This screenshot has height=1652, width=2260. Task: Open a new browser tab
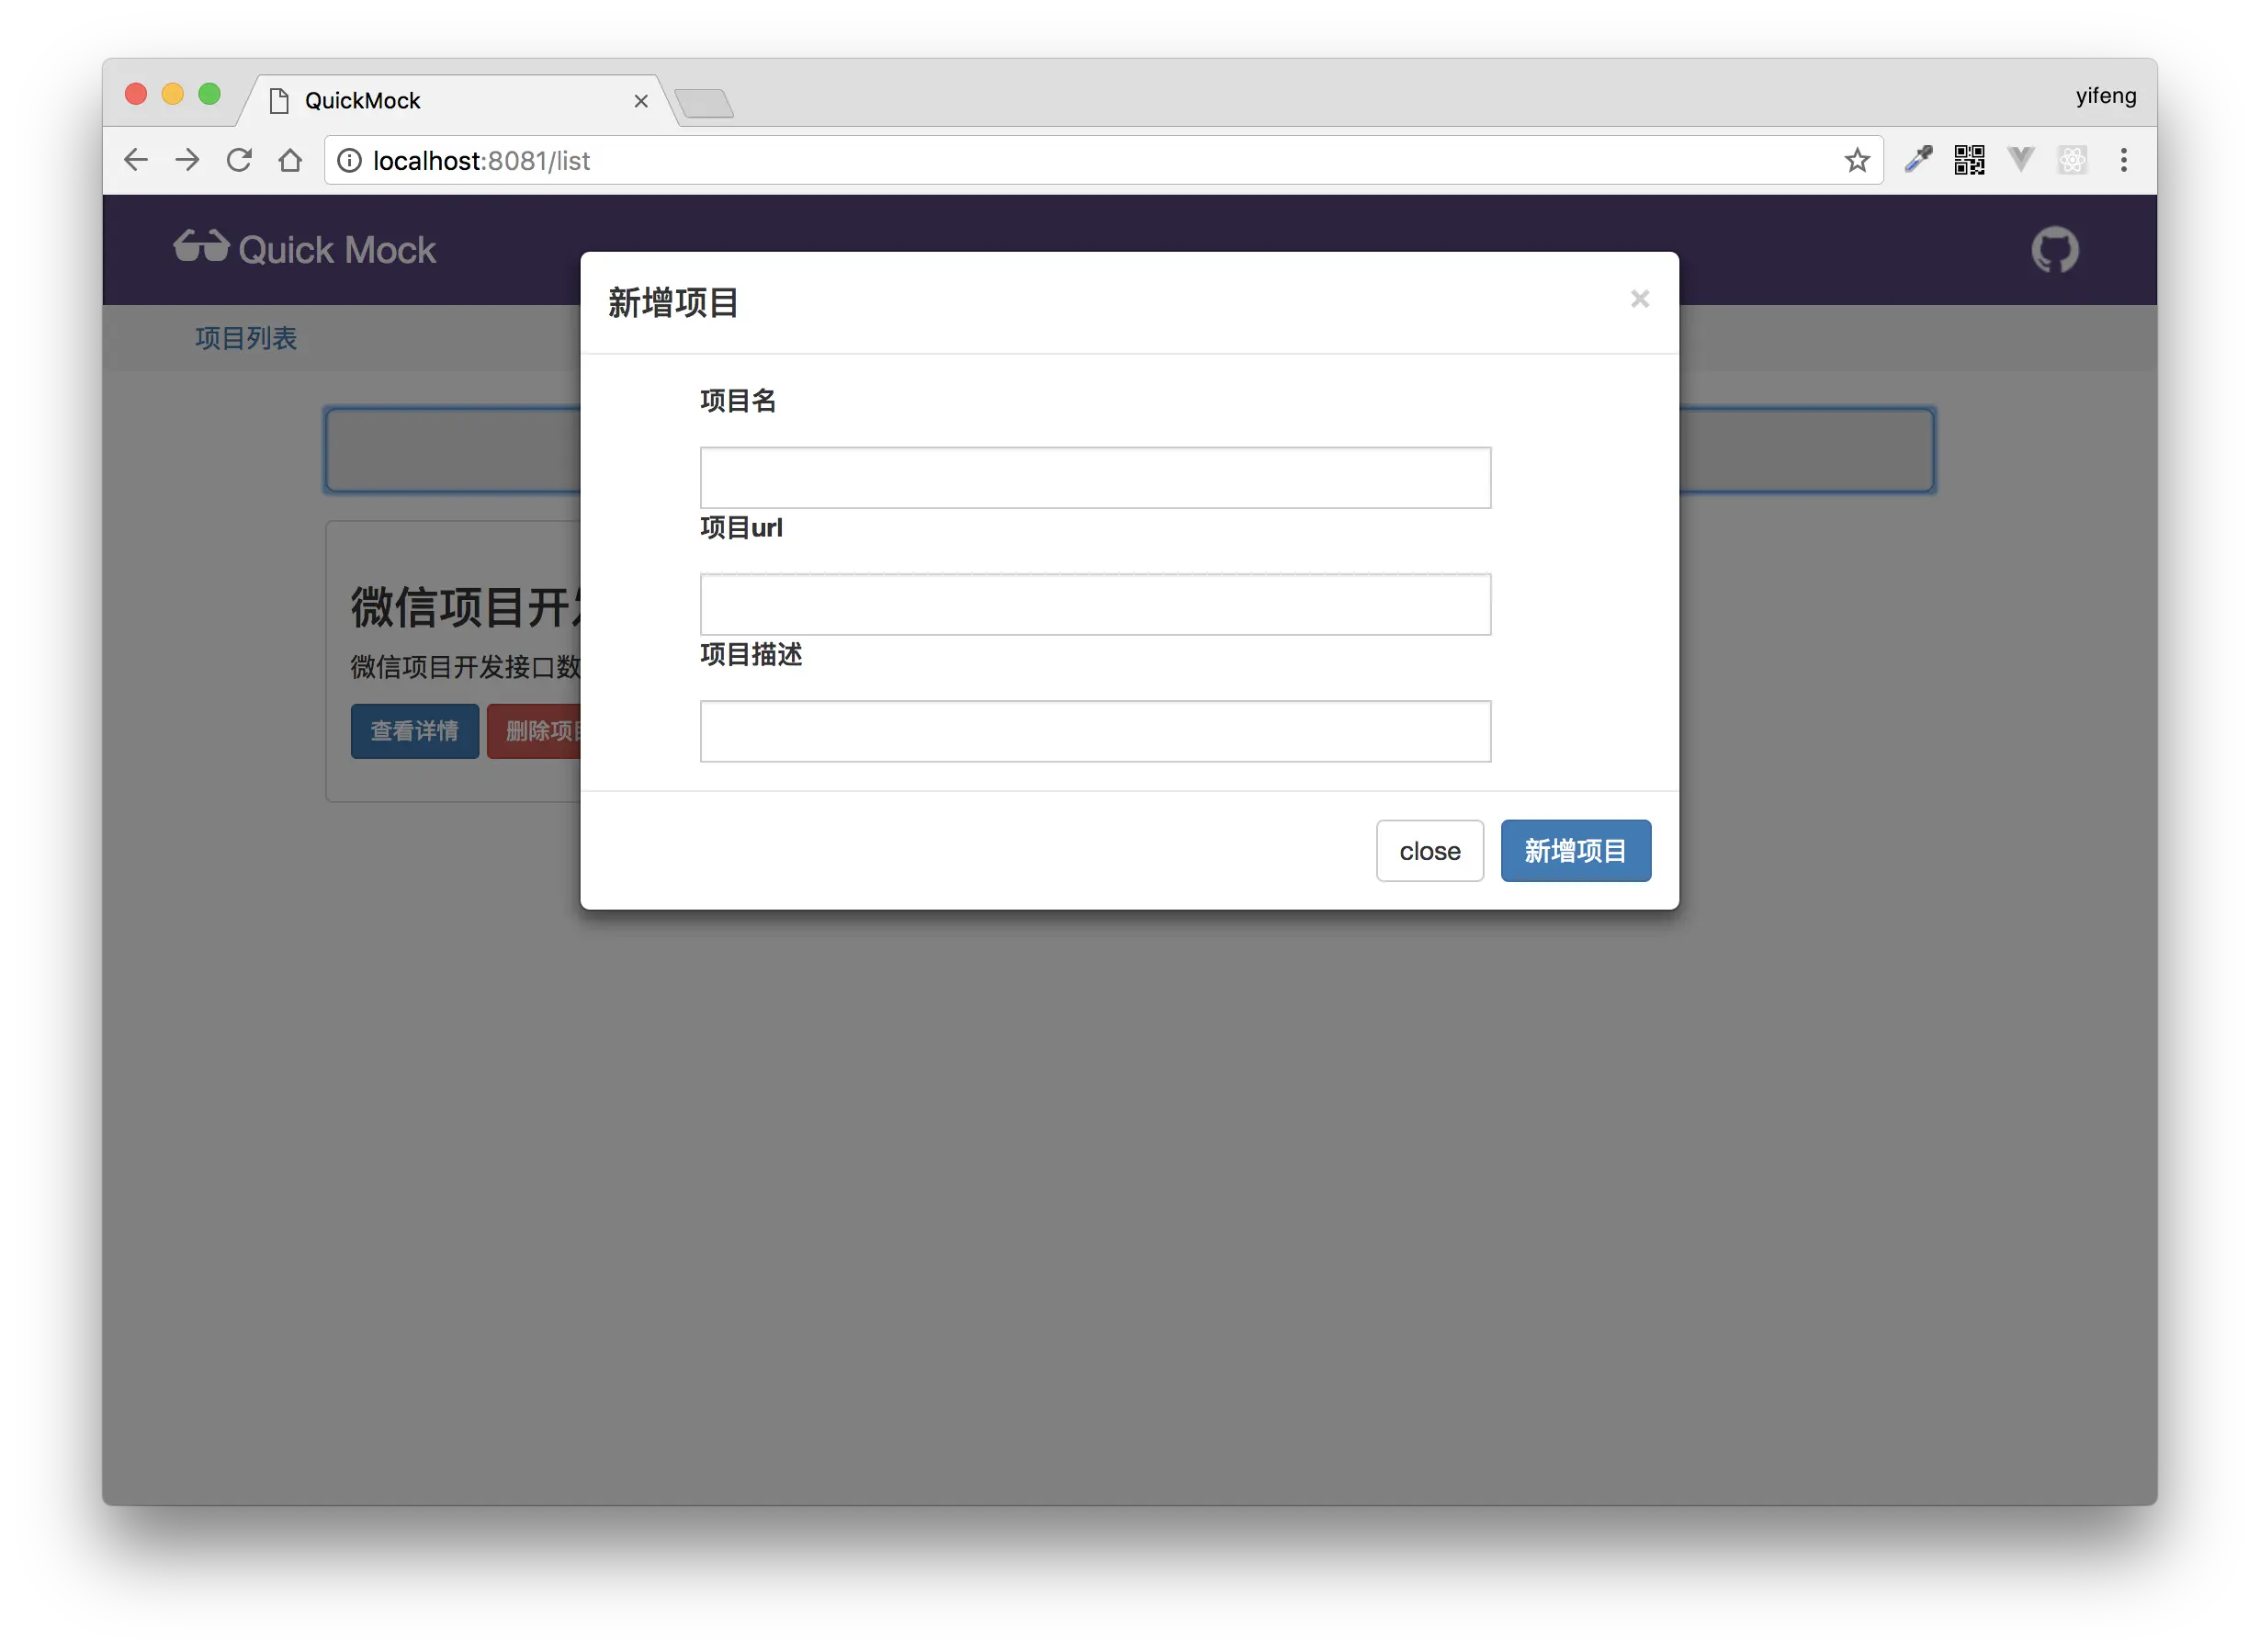tap(704, 103)
